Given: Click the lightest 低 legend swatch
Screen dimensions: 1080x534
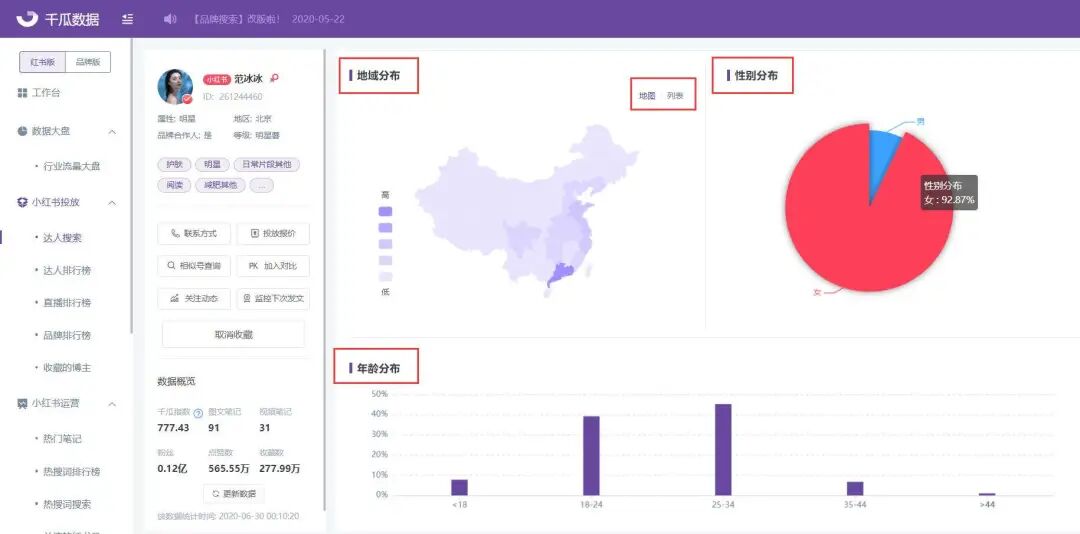Looking at the screenshot, I should tap(386, 276).
